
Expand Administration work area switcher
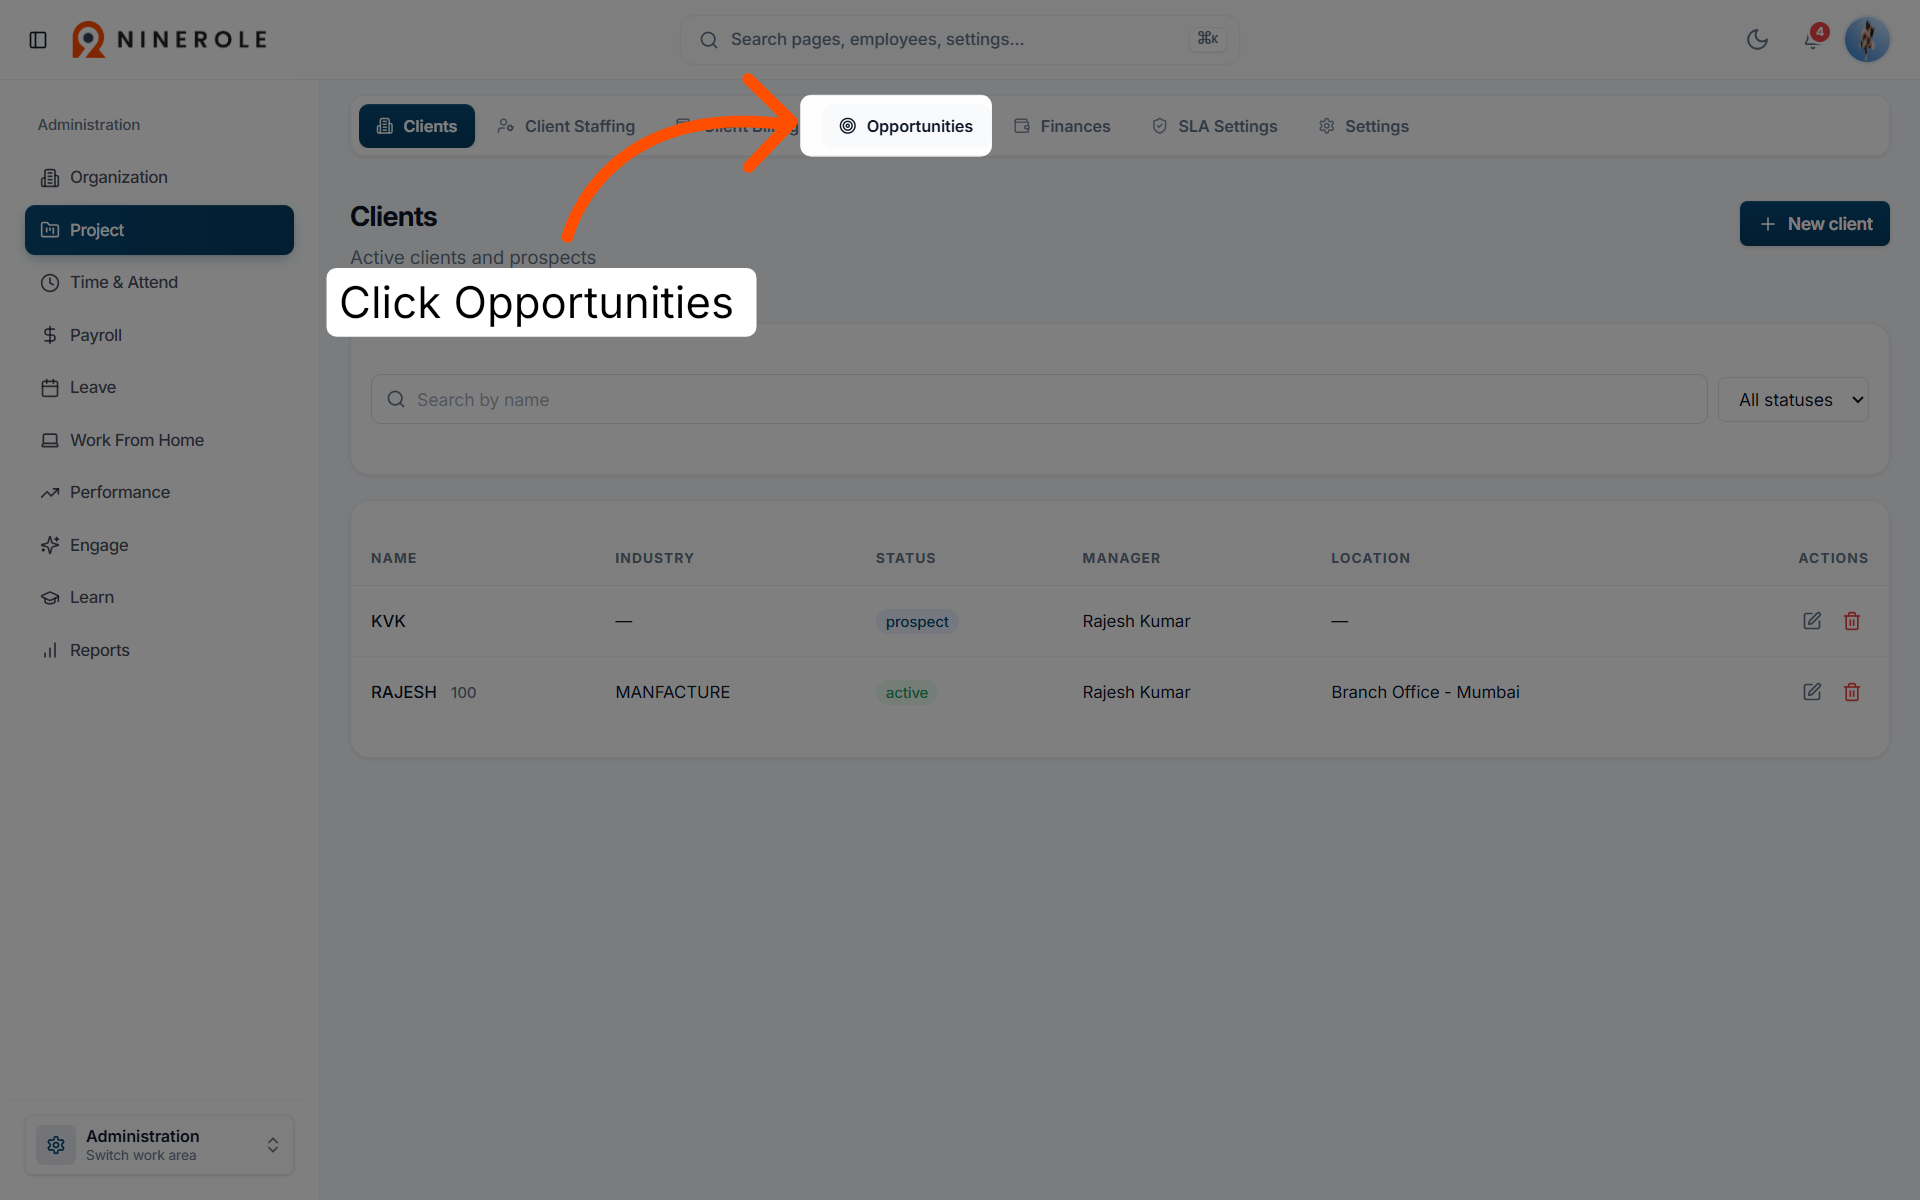pyautogui.click(x=160, y=1145)
